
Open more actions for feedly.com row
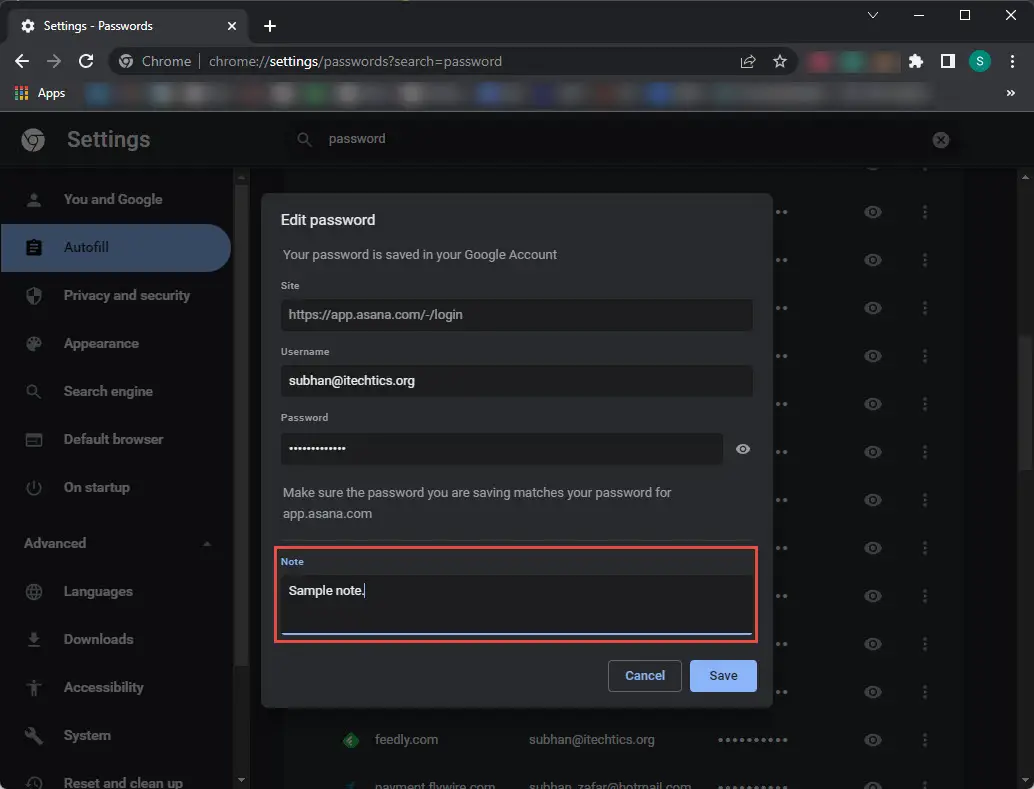[925, 740]
